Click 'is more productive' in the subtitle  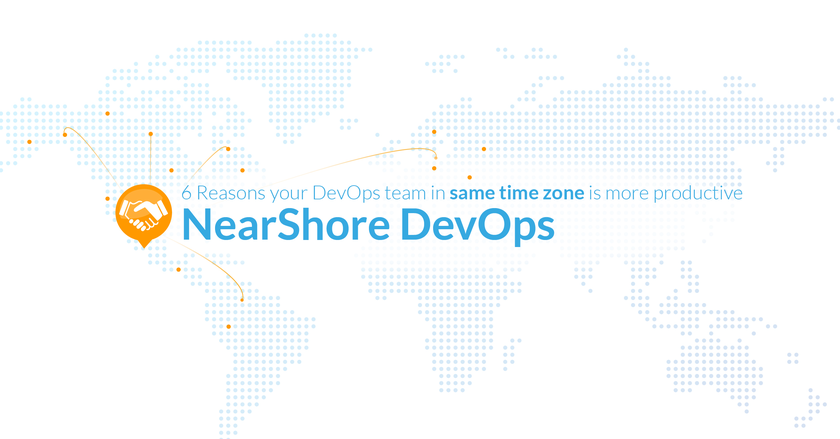pos(665,193)
